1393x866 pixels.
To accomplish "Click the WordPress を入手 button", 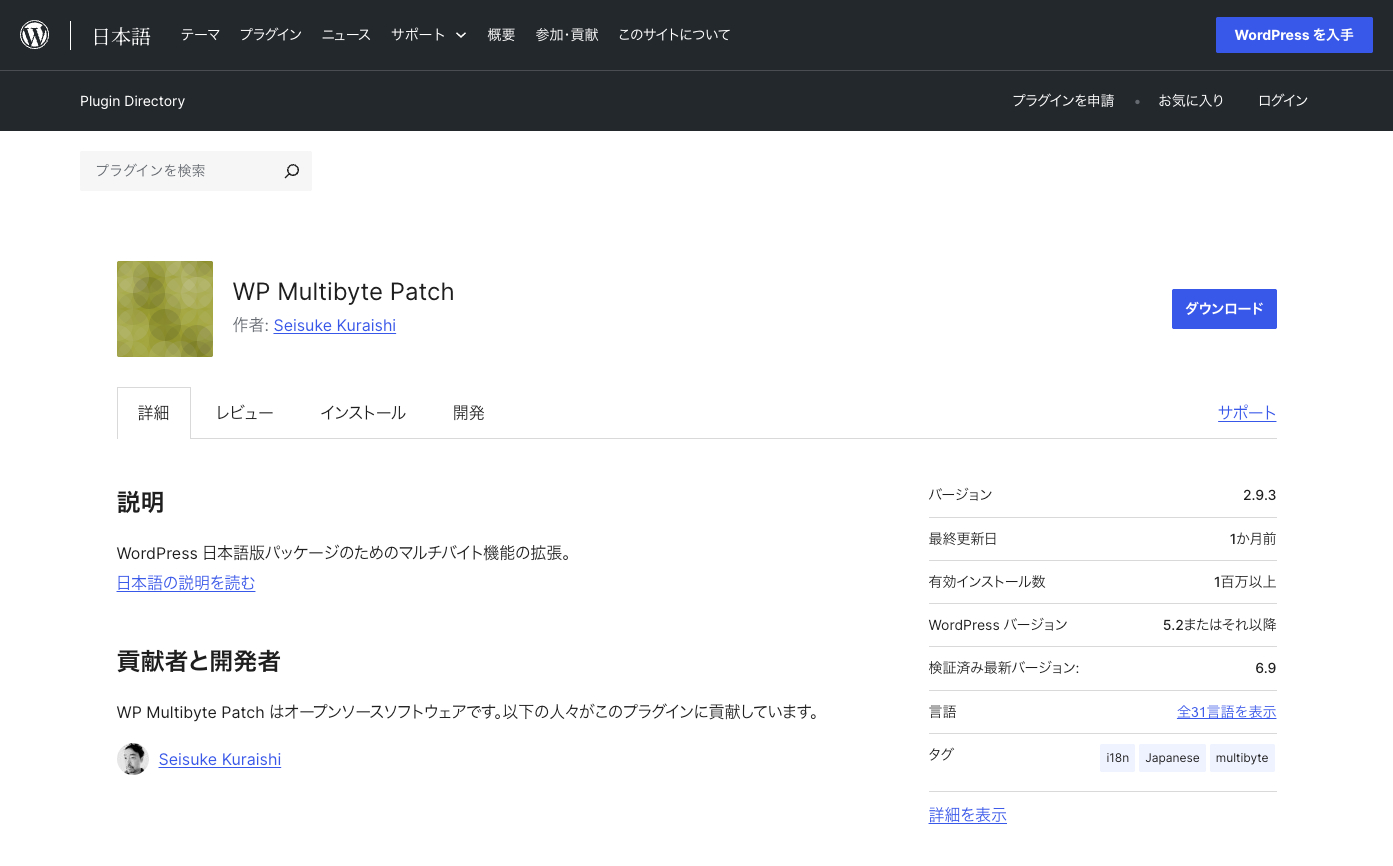I will [1293, 35].
